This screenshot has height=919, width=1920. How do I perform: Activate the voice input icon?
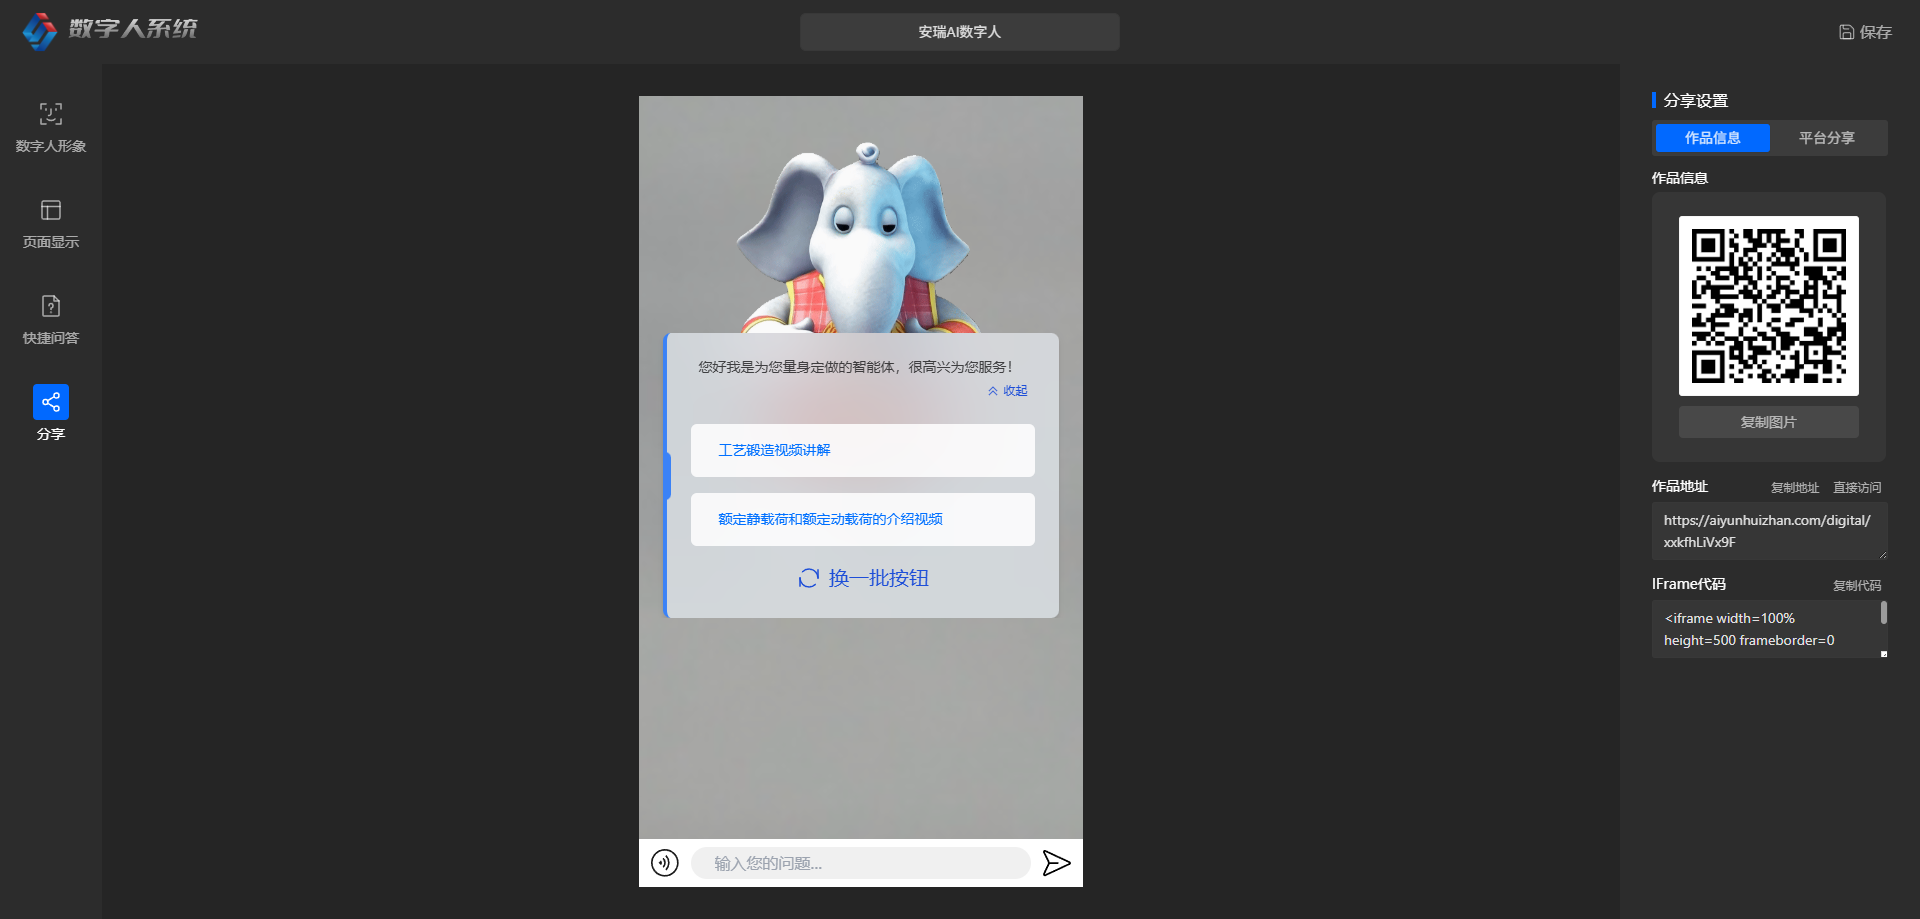664,862
